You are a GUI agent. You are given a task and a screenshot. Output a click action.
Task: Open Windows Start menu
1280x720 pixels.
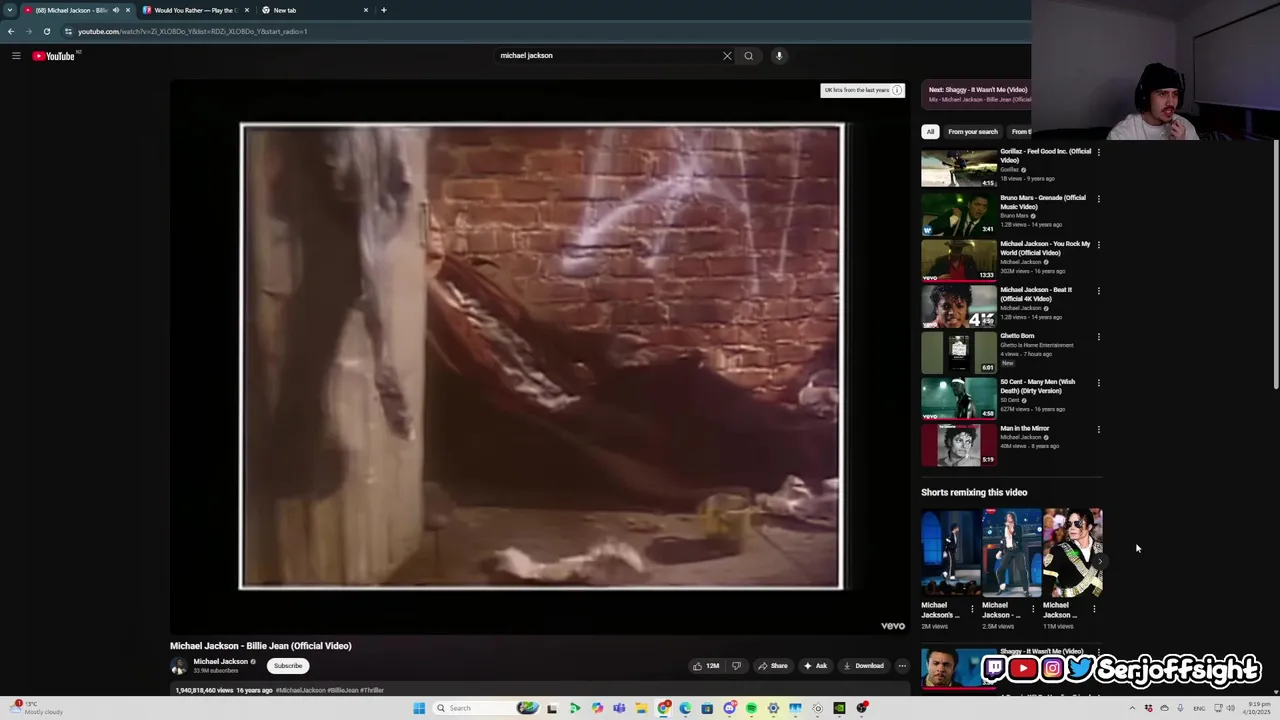[x=419, y=708]
